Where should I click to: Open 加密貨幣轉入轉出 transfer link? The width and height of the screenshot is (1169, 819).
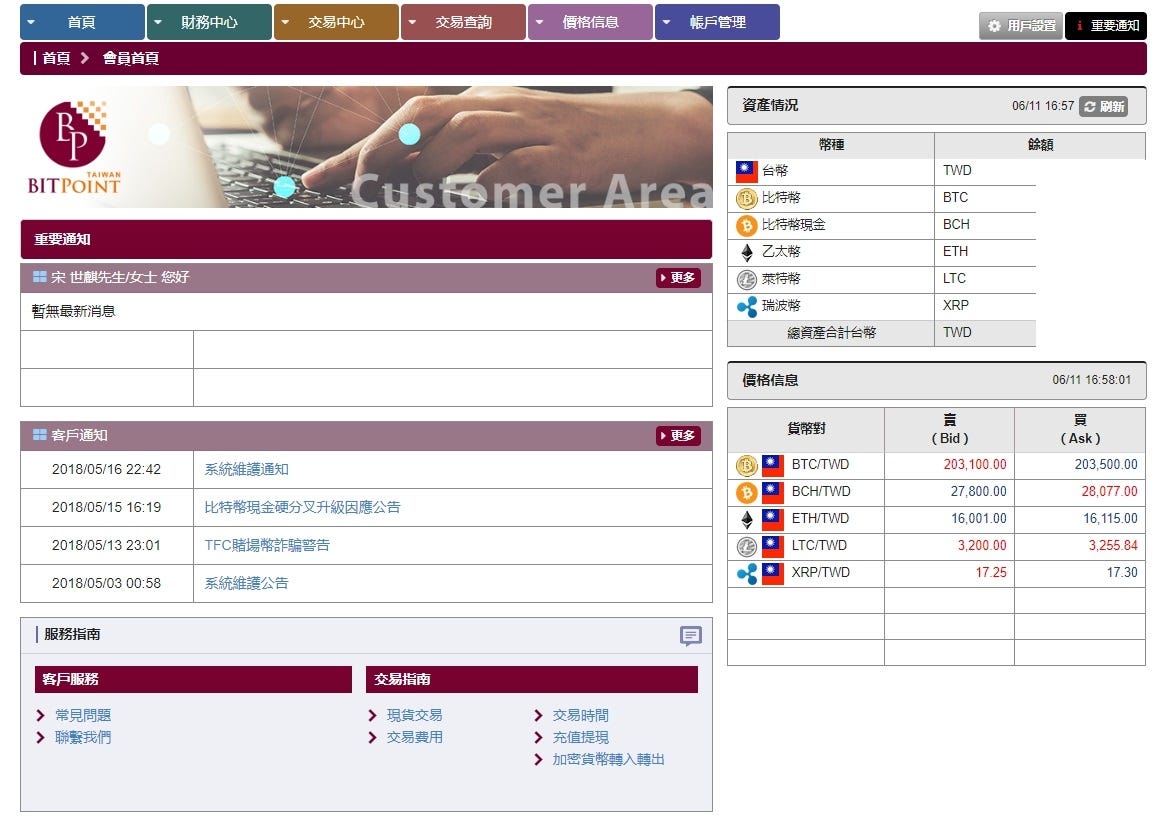608,759
